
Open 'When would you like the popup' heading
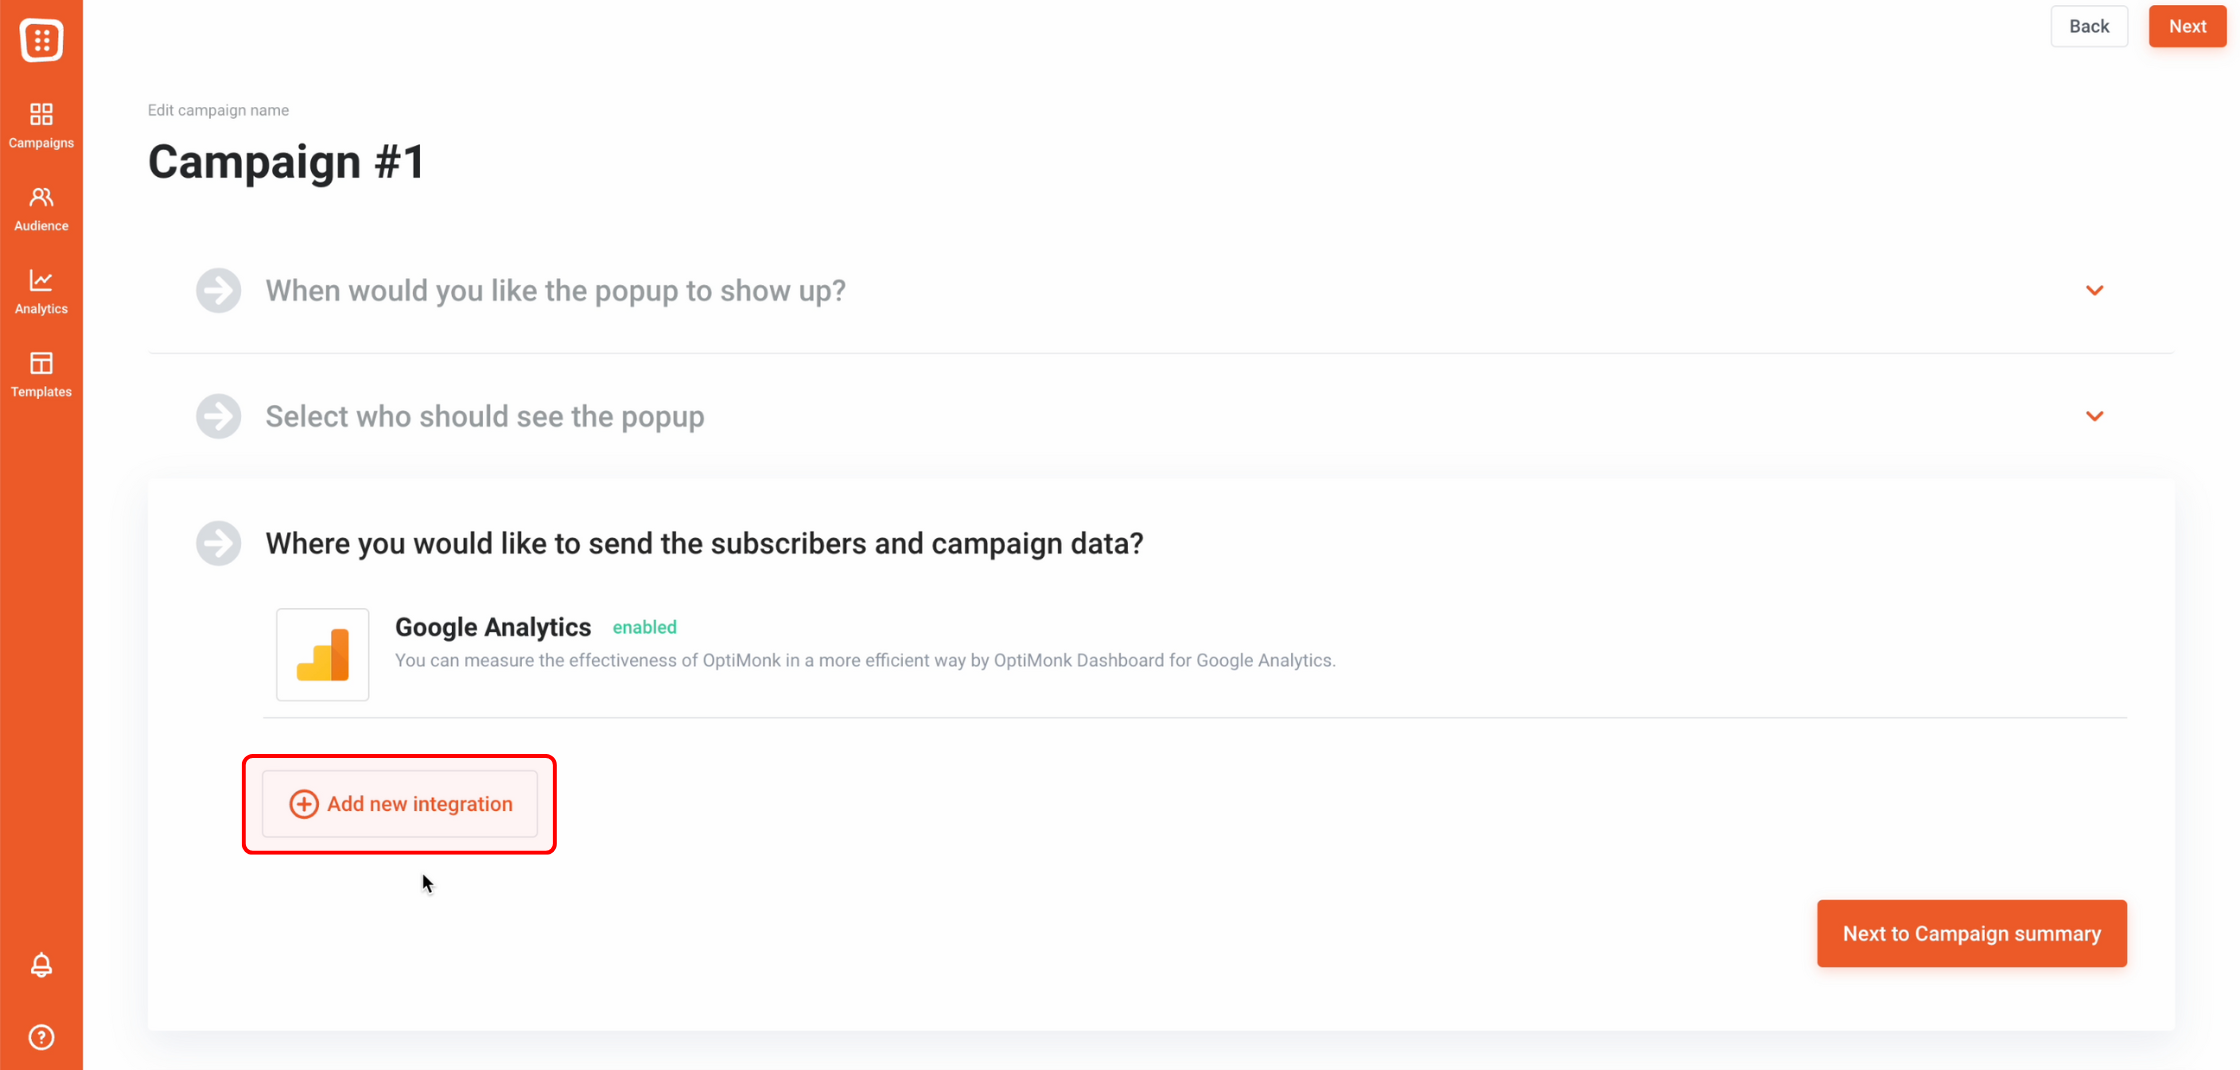point(555,290)
